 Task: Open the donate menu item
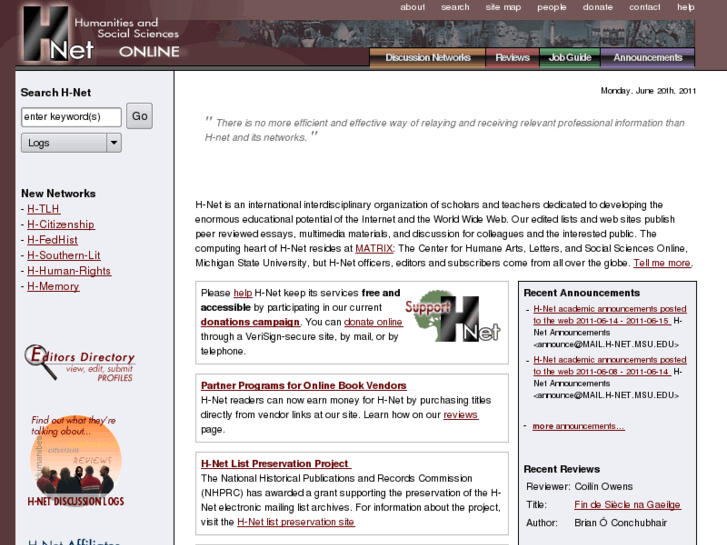click(598, 7)
